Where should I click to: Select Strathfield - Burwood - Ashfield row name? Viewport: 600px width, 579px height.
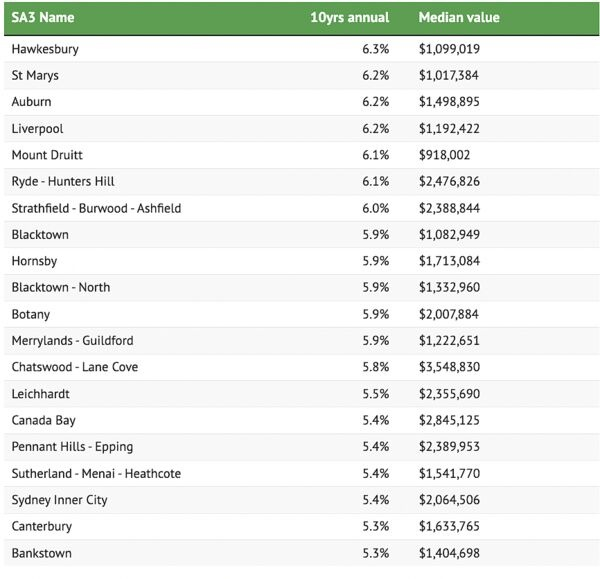pyautogui.click(x=96, y=208)
